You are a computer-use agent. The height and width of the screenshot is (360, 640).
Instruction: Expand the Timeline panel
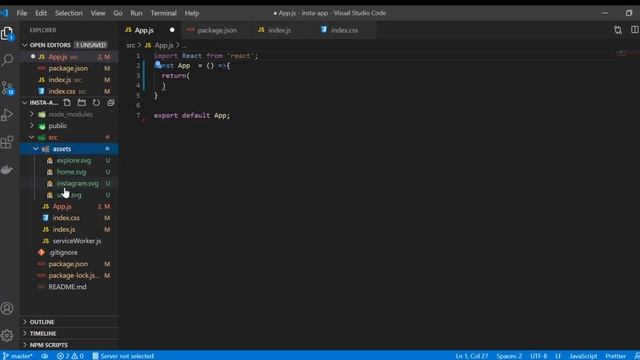coord(69,333)
